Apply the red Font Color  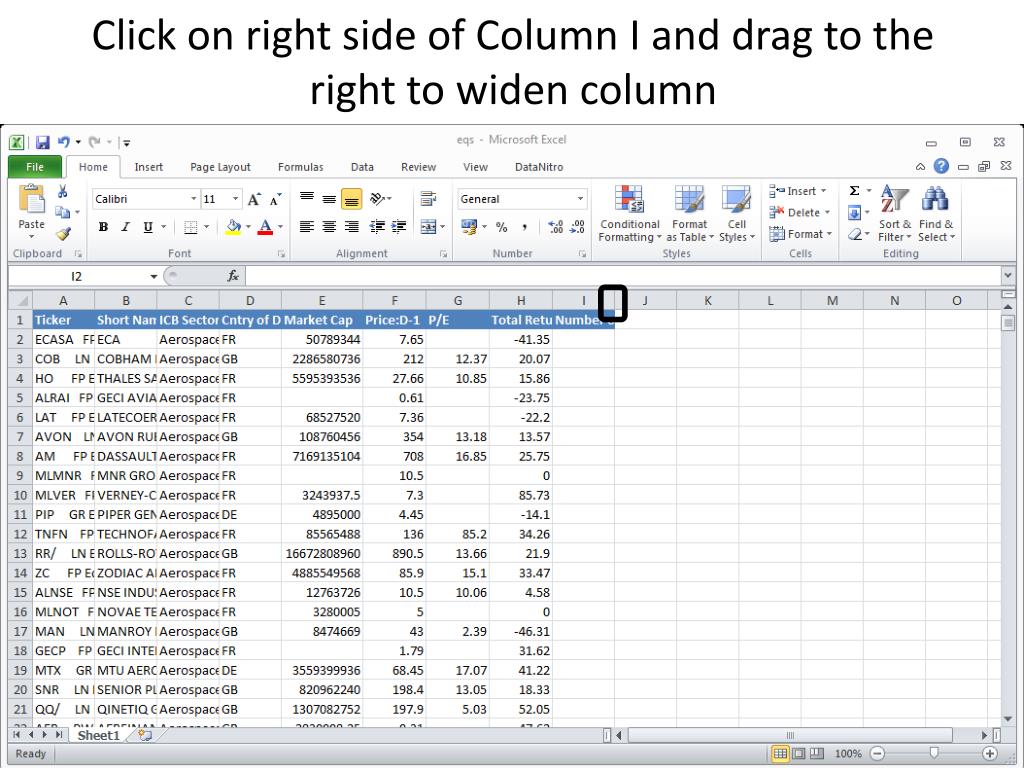click(265, 227)
